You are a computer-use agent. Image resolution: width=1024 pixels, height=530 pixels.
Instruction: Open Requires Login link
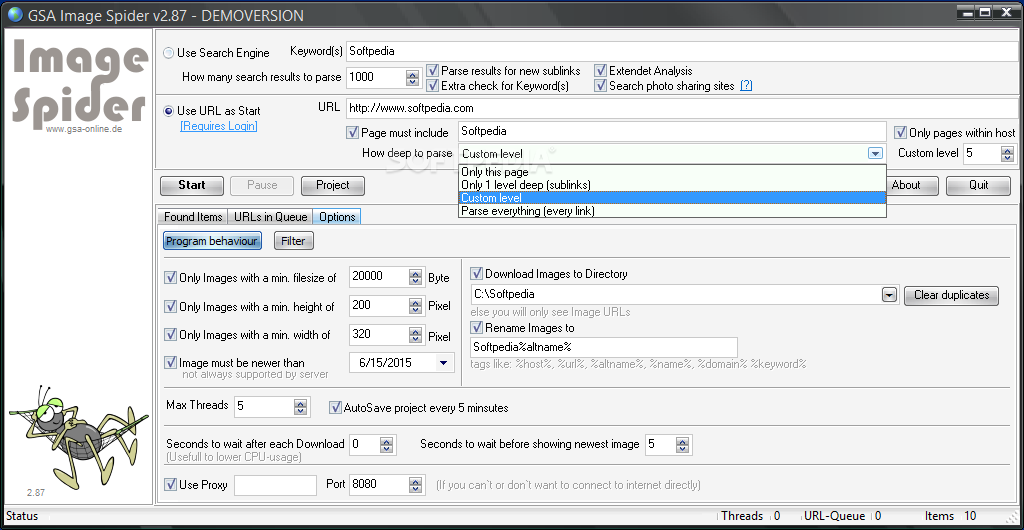(219, 126)
